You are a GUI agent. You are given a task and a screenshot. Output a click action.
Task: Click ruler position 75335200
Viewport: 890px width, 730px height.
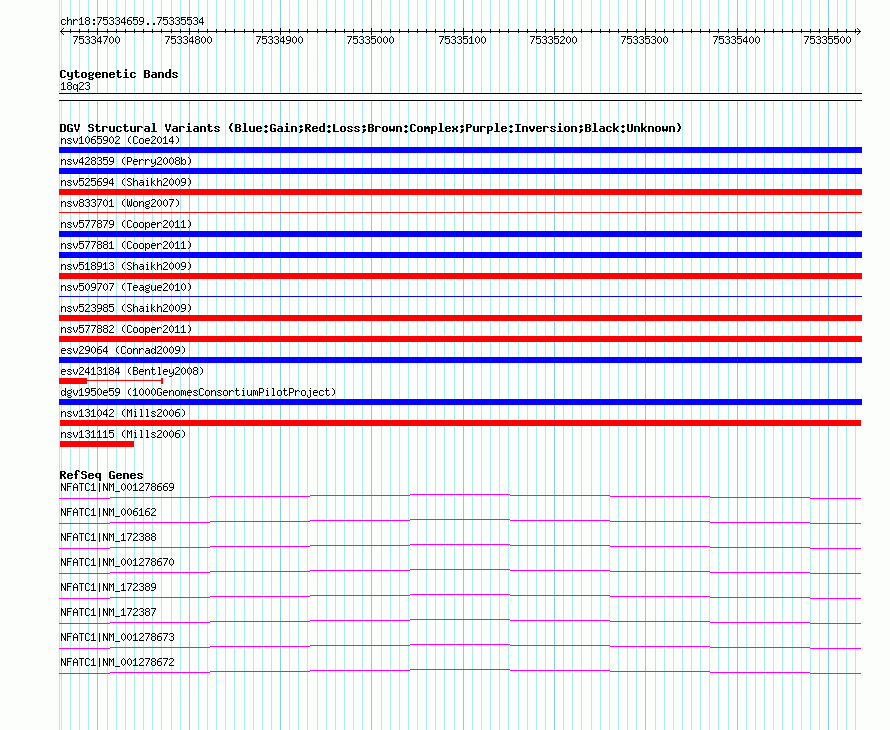pos(553,40)
